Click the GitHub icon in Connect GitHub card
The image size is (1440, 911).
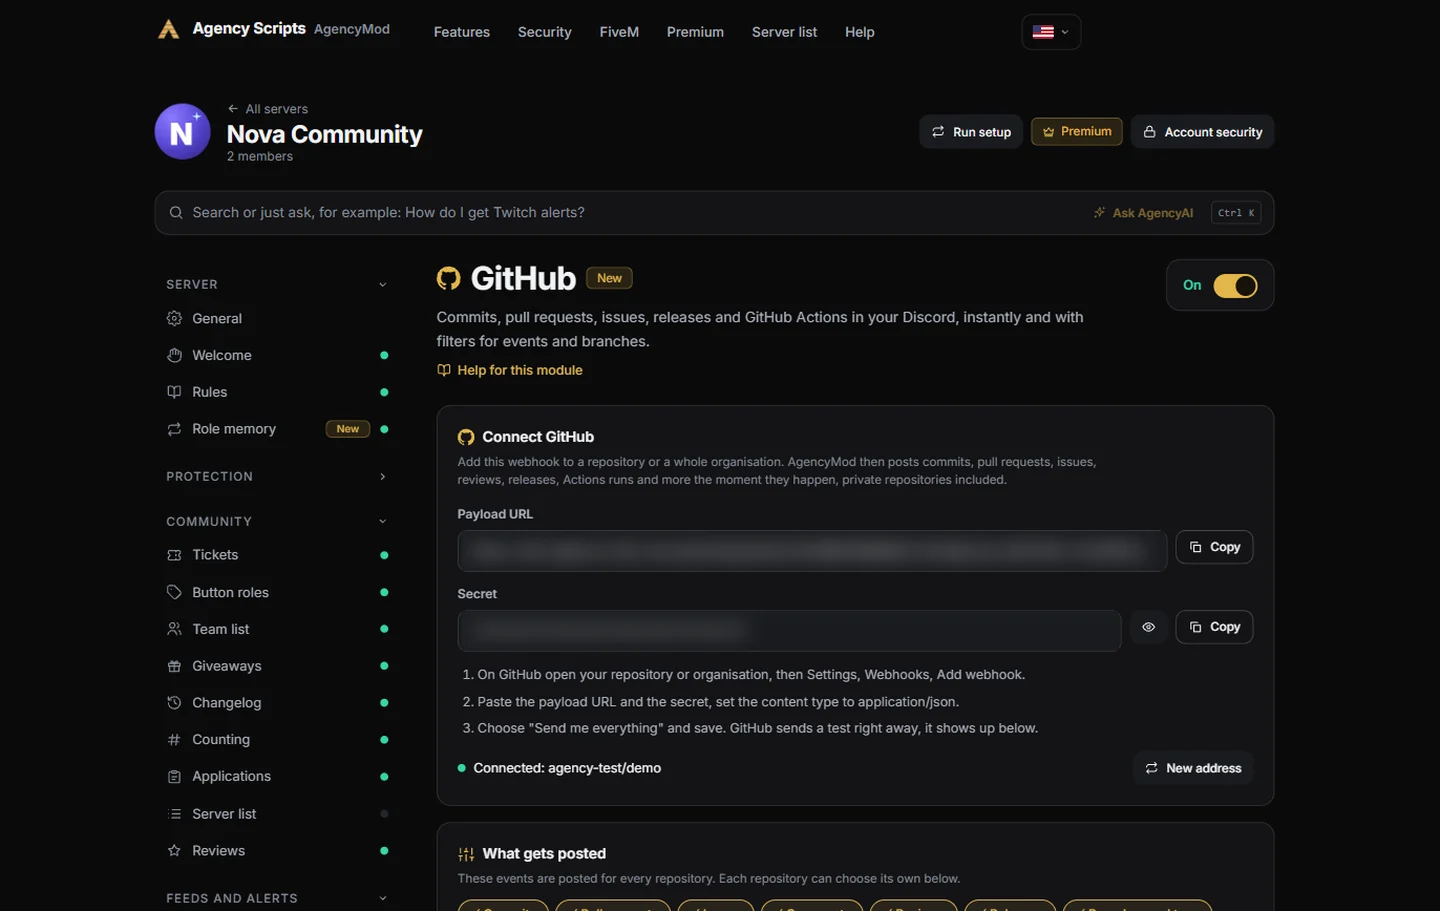(466, 437)
